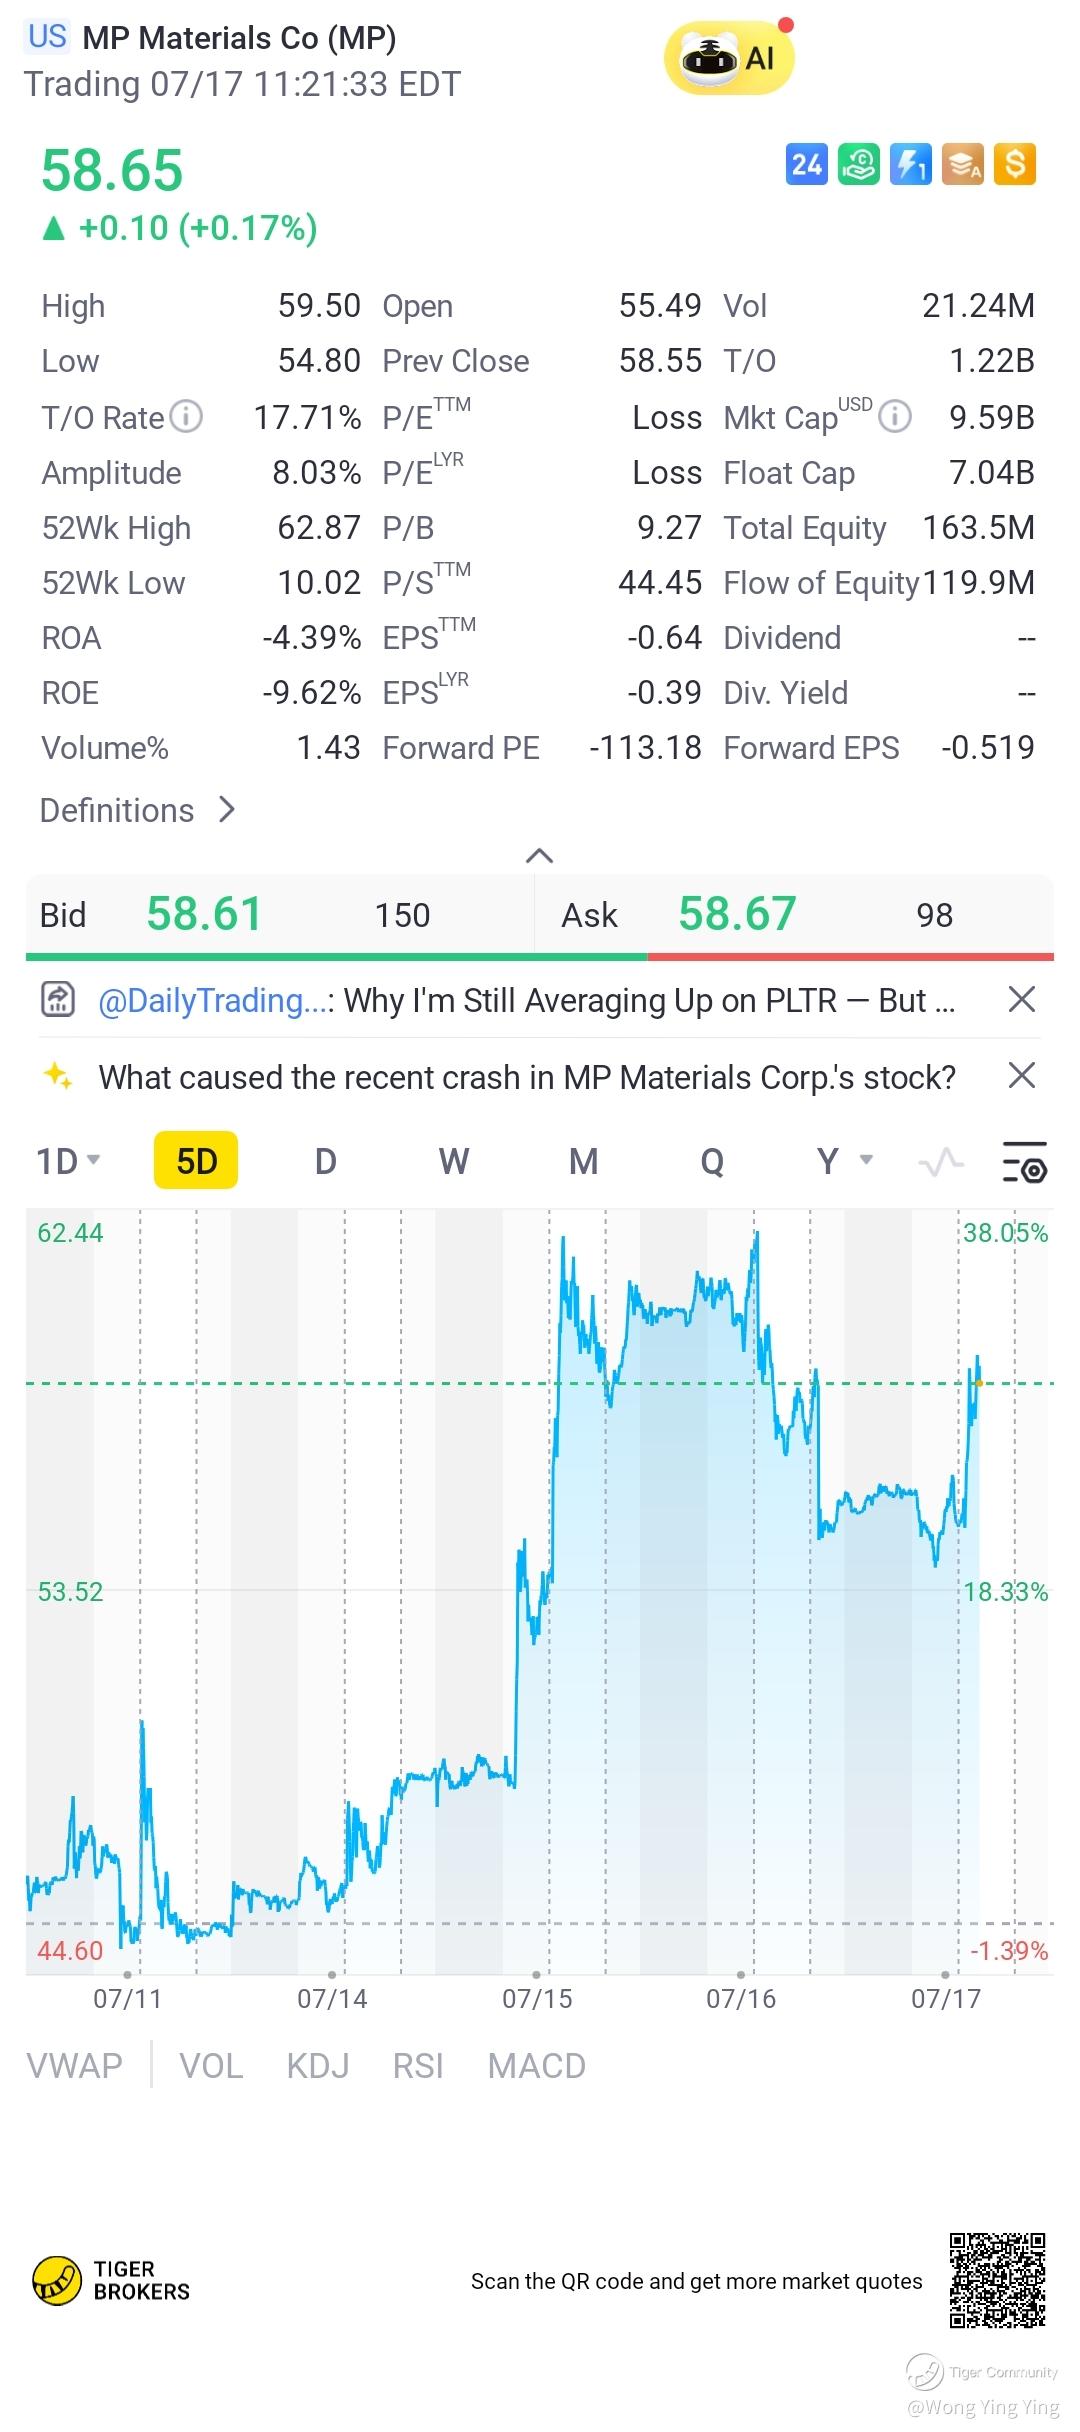Select the W weekly chart tab
This screenshot has height=2432, width=1080.
[x=453, y=1162]
